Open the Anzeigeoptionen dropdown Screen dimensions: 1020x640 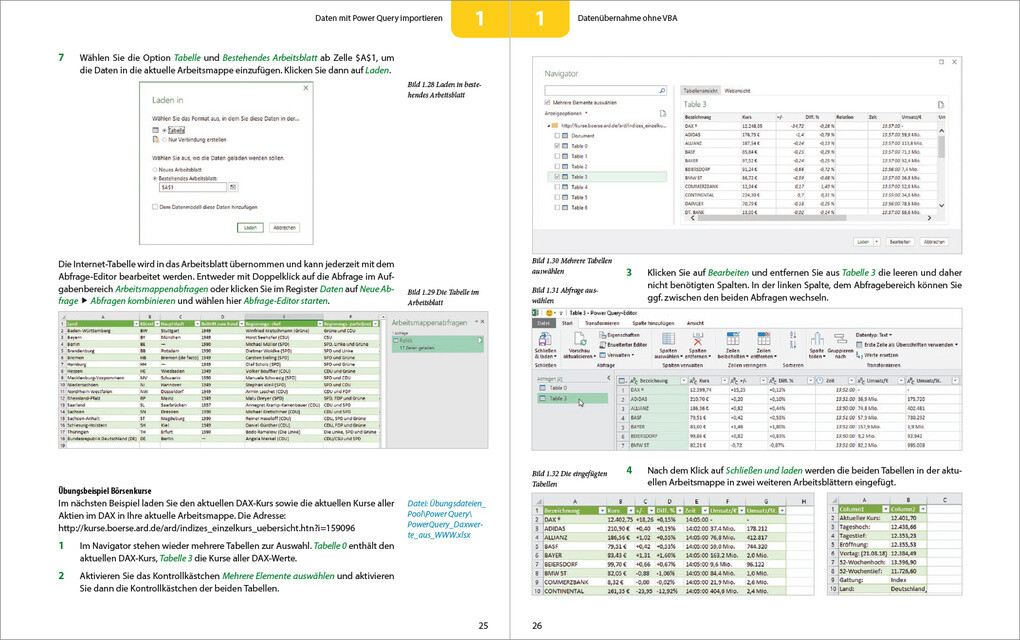click(567, 113)
